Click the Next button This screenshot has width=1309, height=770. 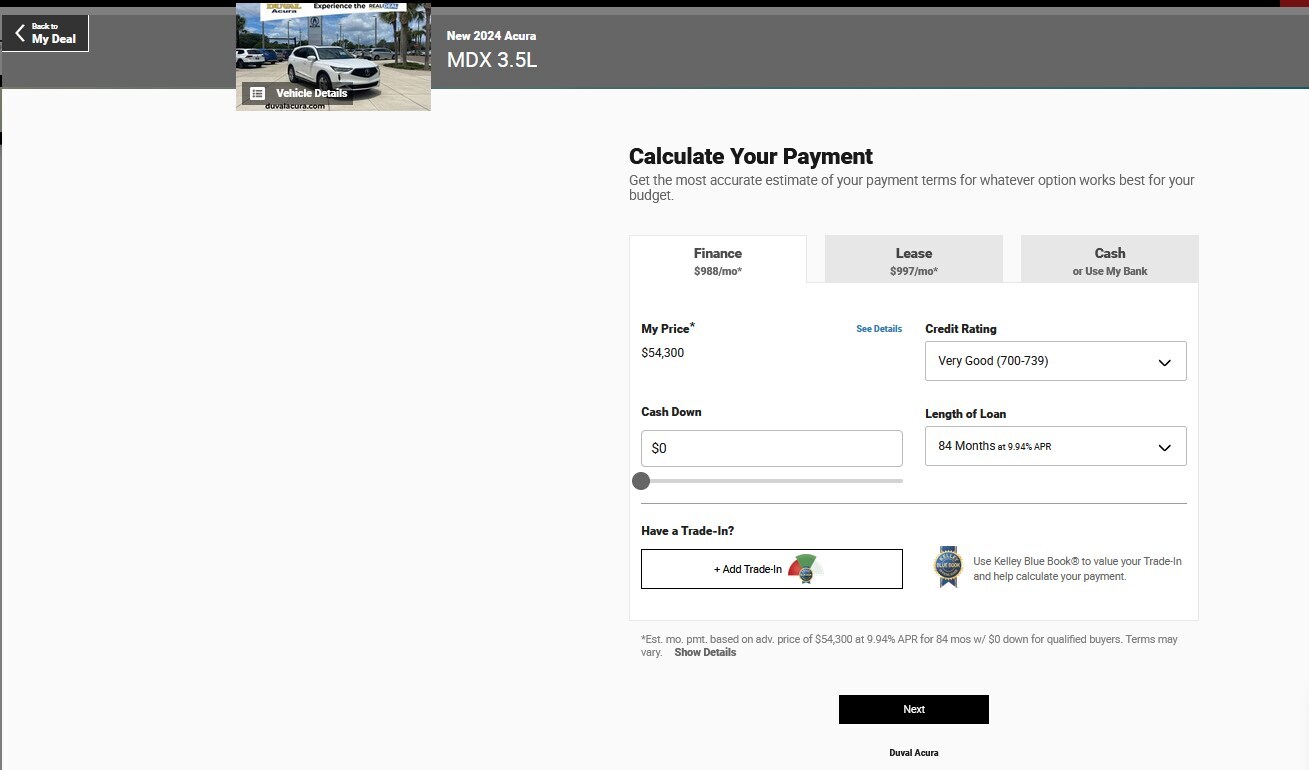[x=913, y=709]
